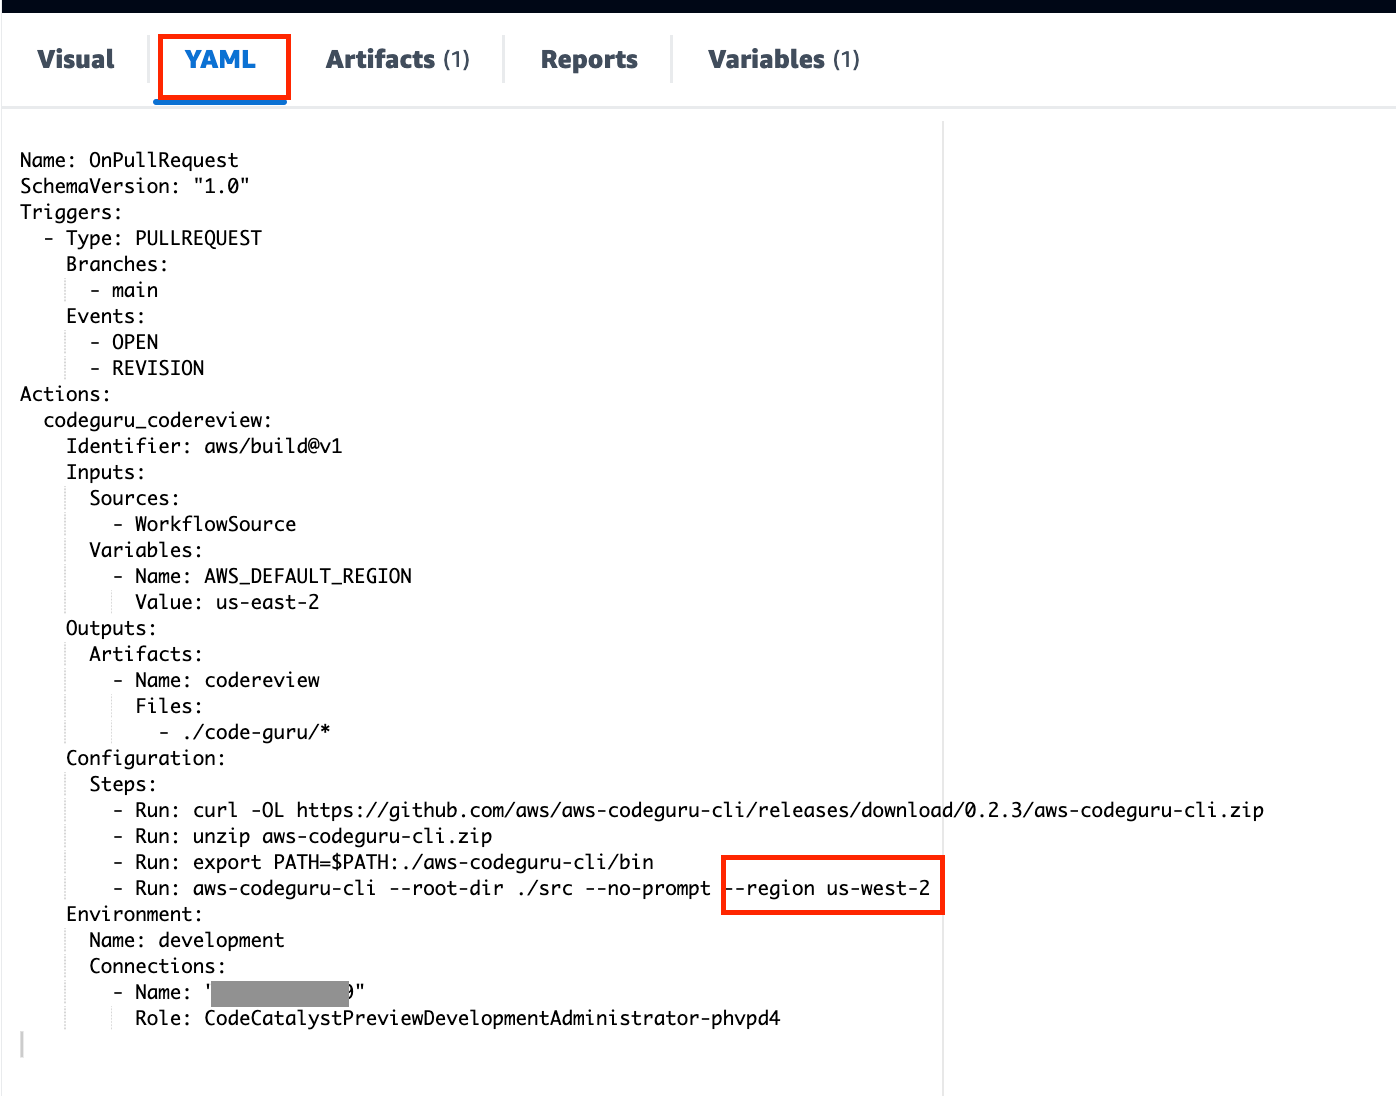Click the "Name: development" line

tap(187, 940)
